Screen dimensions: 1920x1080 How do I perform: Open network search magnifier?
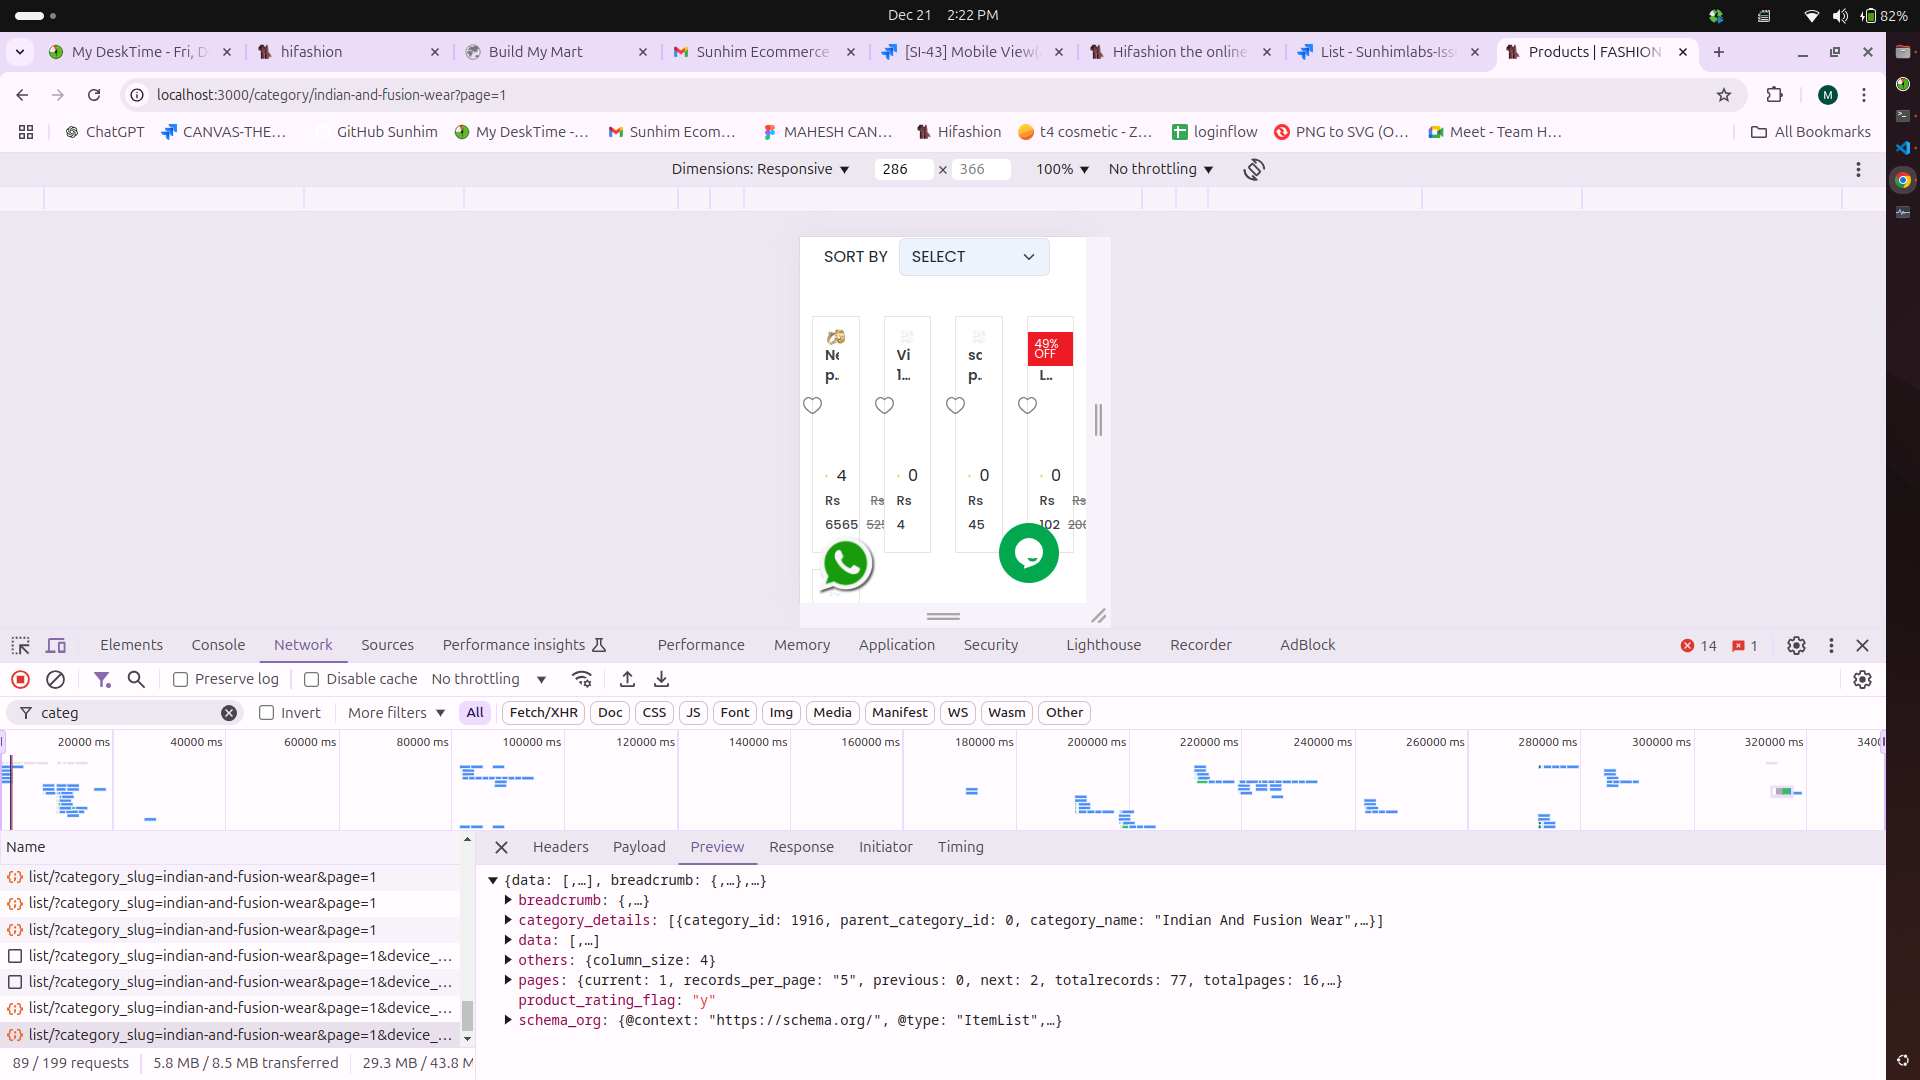(136, 679)
